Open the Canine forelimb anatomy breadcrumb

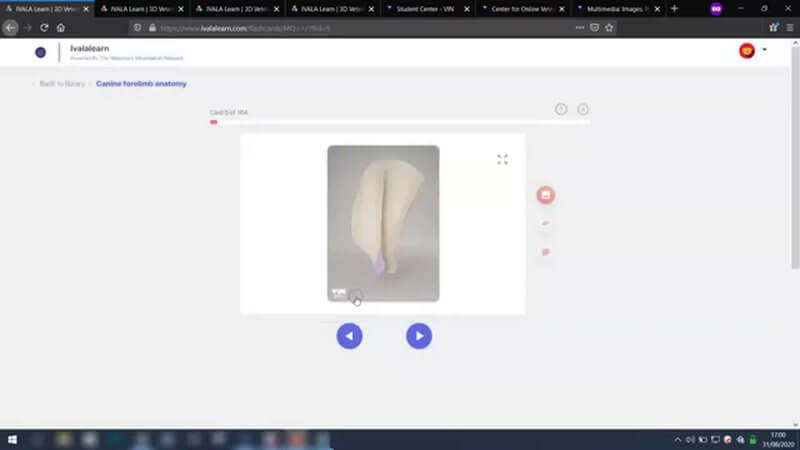coord(141,84)
